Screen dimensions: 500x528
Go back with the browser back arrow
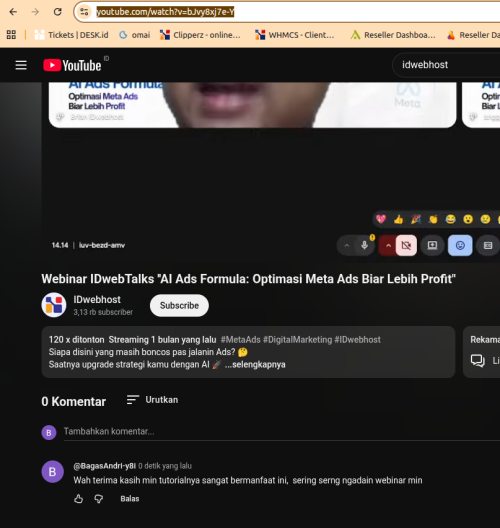click(x=13, y=12)
